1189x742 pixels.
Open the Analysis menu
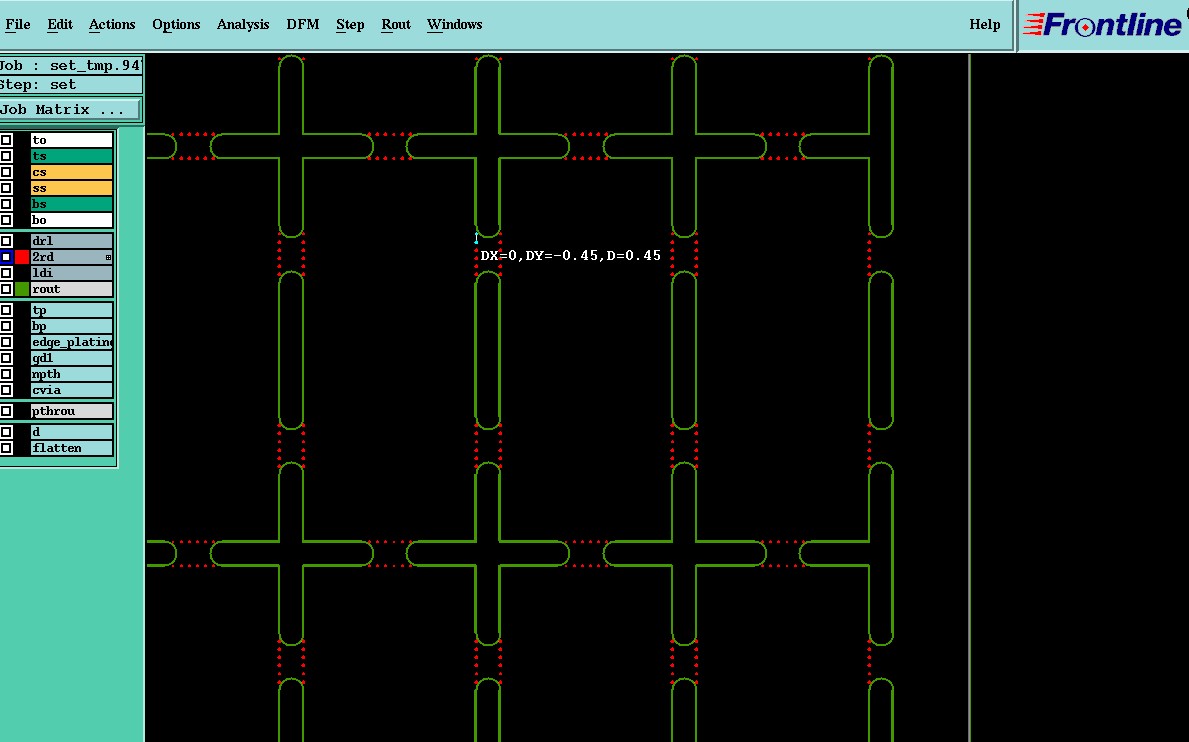243,24
